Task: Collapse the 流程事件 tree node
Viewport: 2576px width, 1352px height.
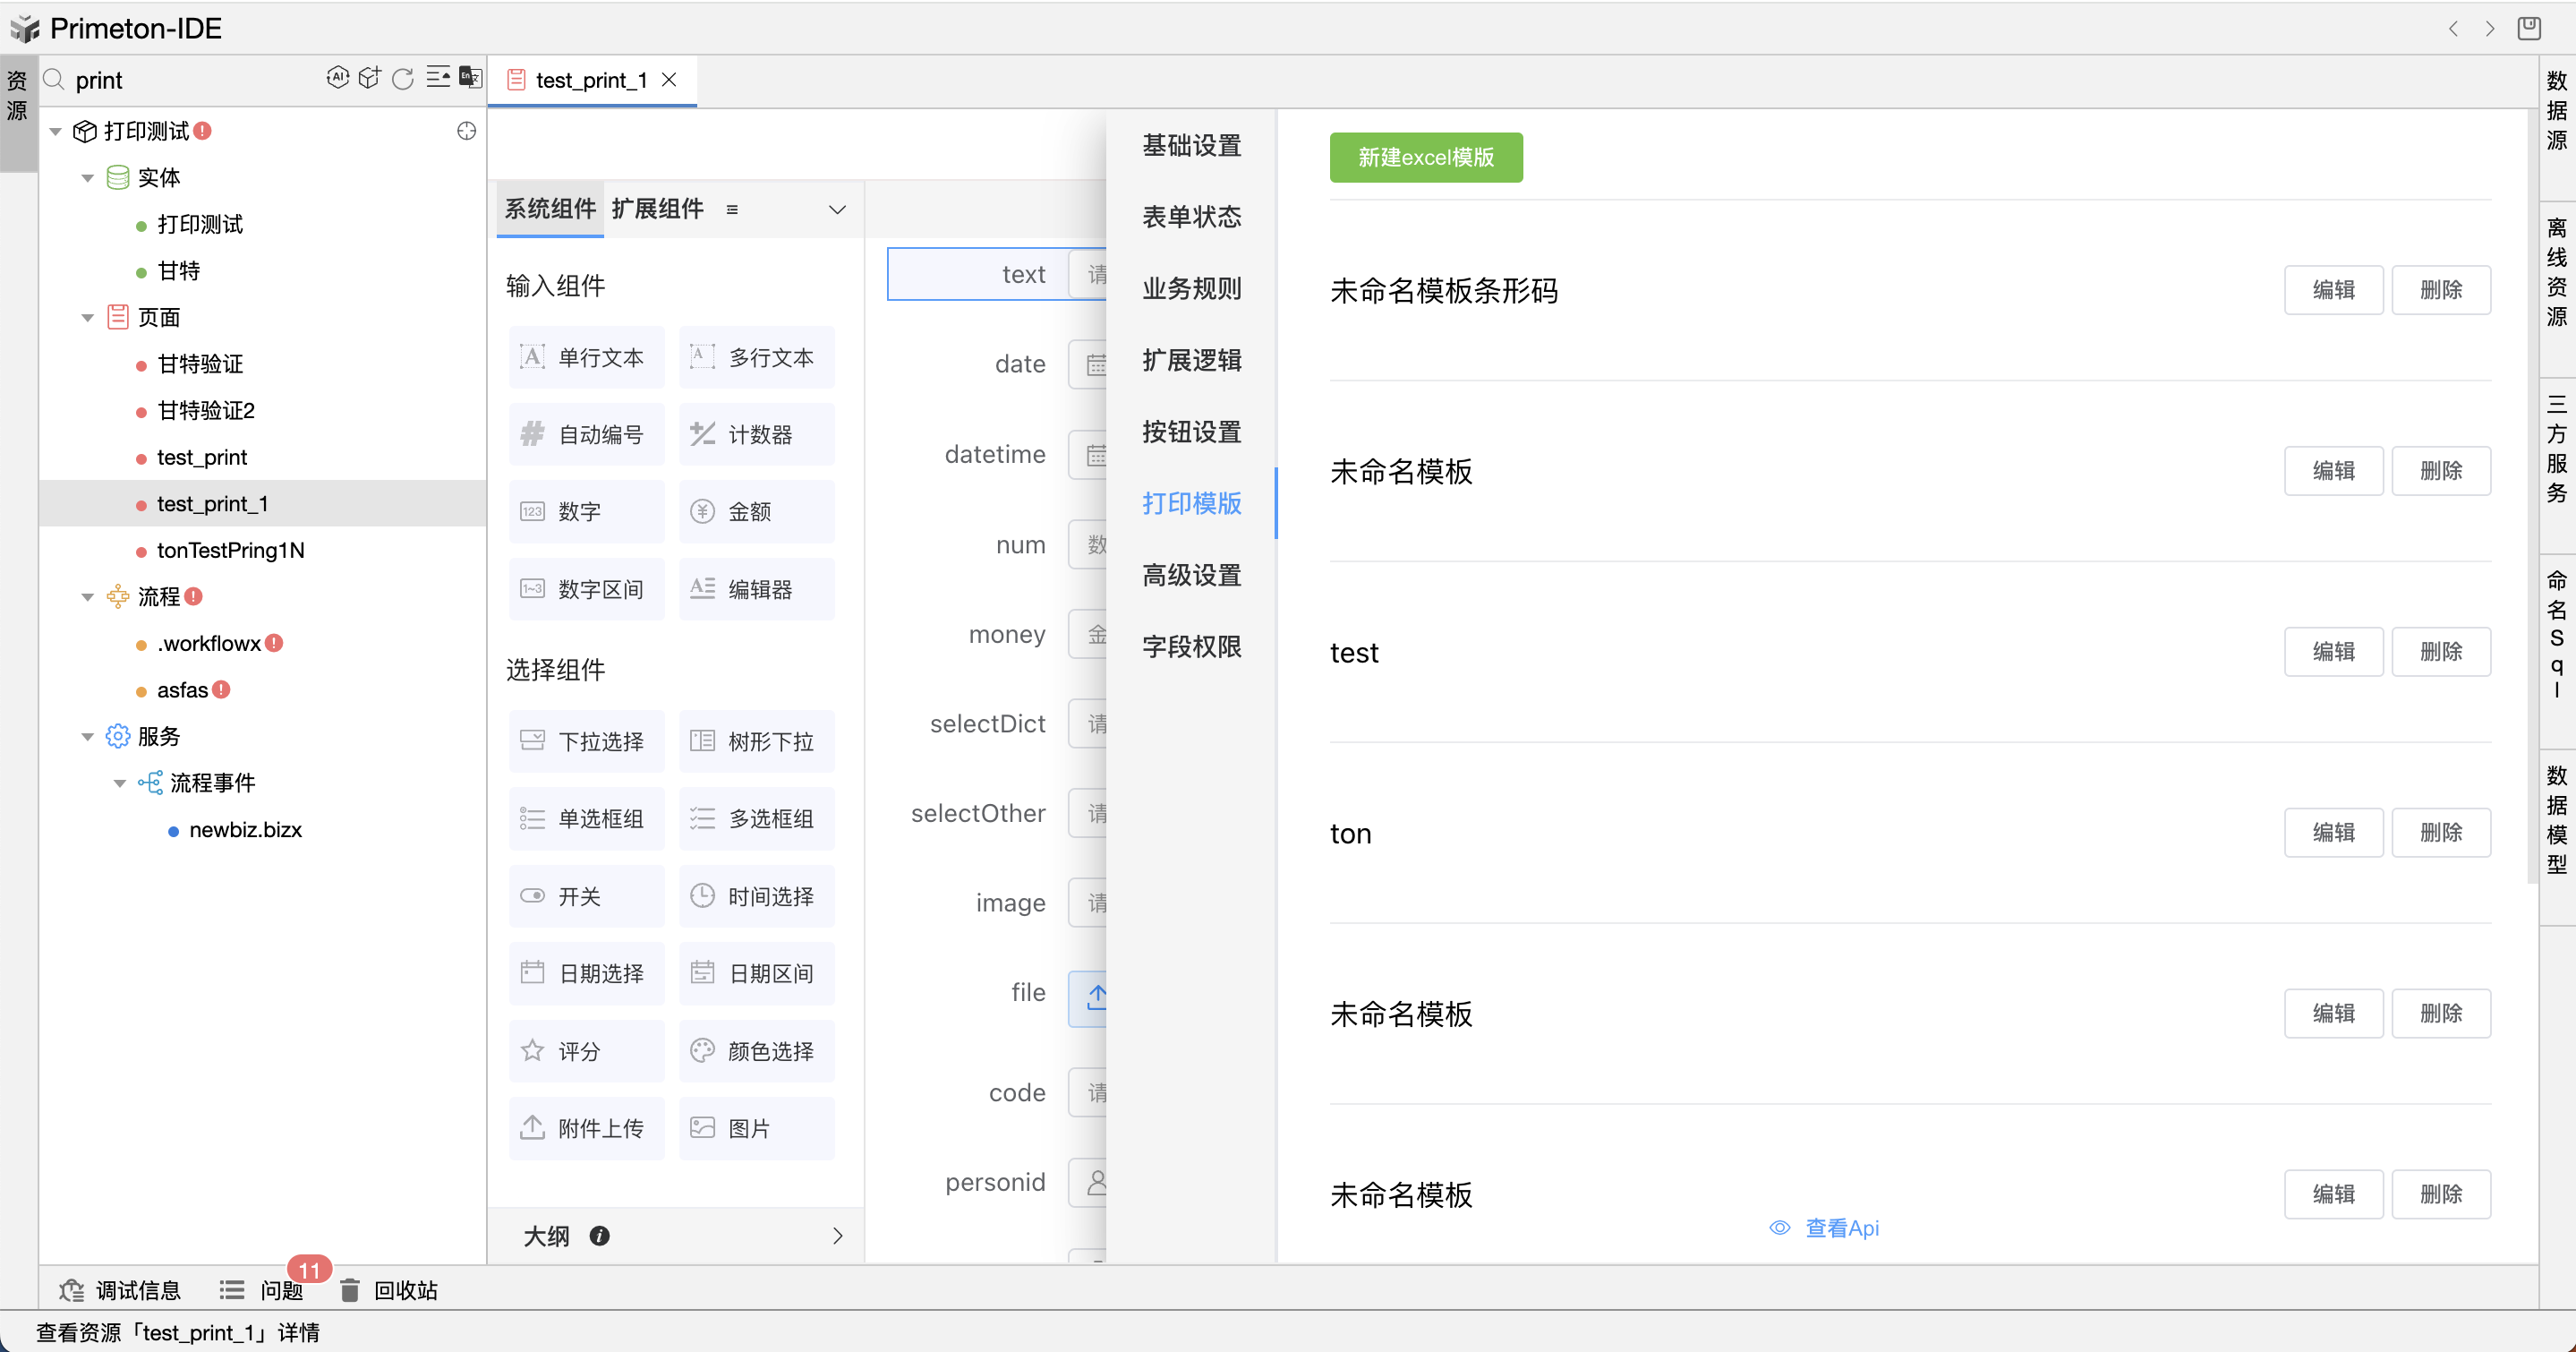Action: coord(120,783)
